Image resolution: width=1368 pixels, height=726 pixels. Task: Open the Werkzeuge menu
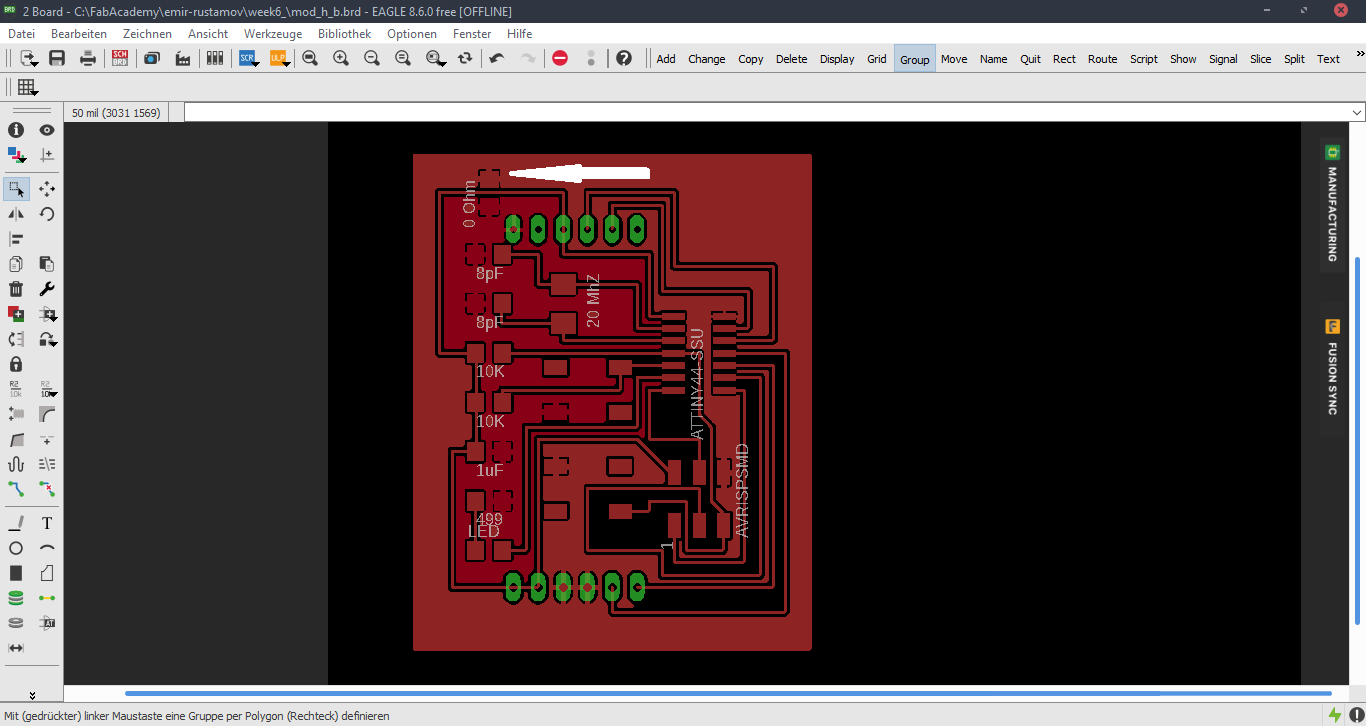click(x=273, y=34)
